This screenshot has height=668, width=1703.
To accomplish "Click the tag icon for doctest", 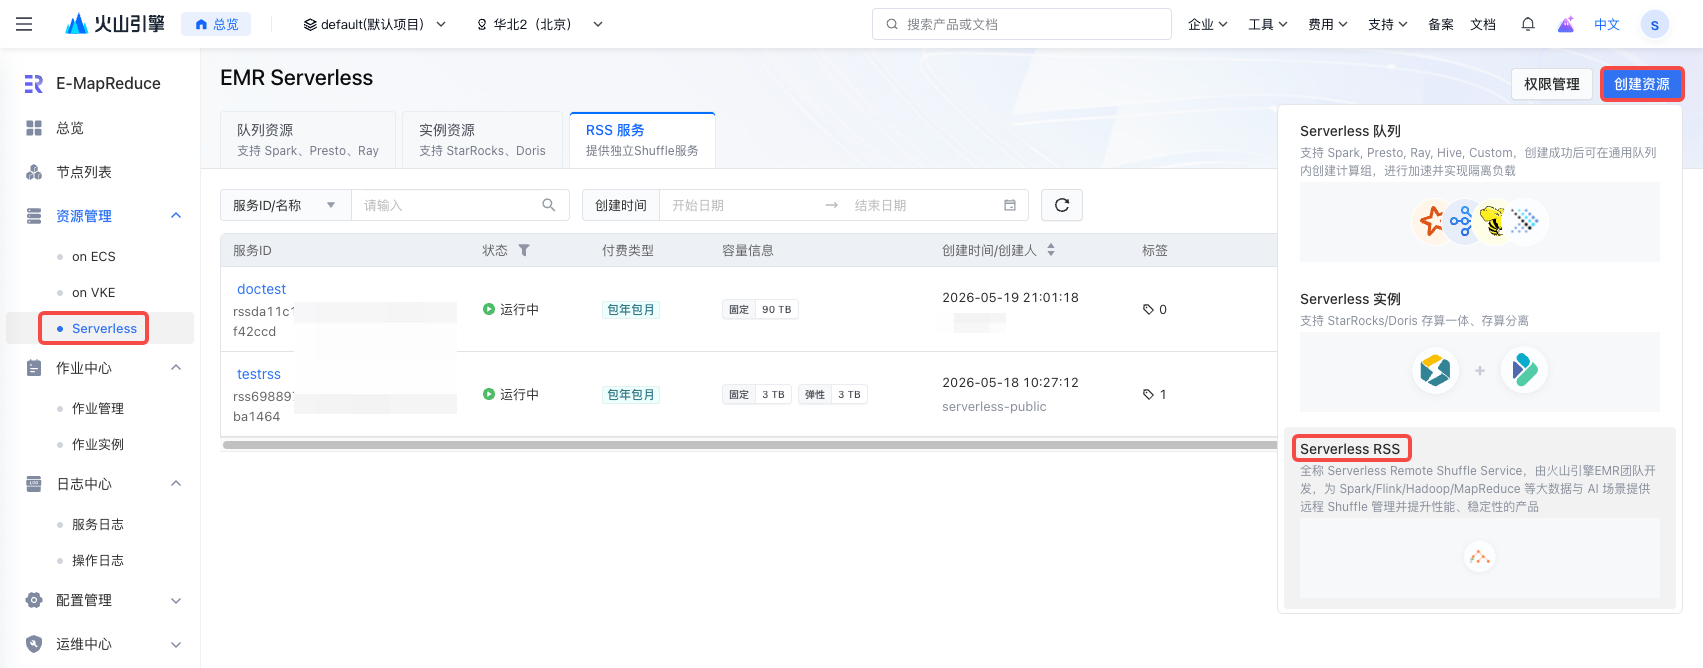I will pos(1148,310).
